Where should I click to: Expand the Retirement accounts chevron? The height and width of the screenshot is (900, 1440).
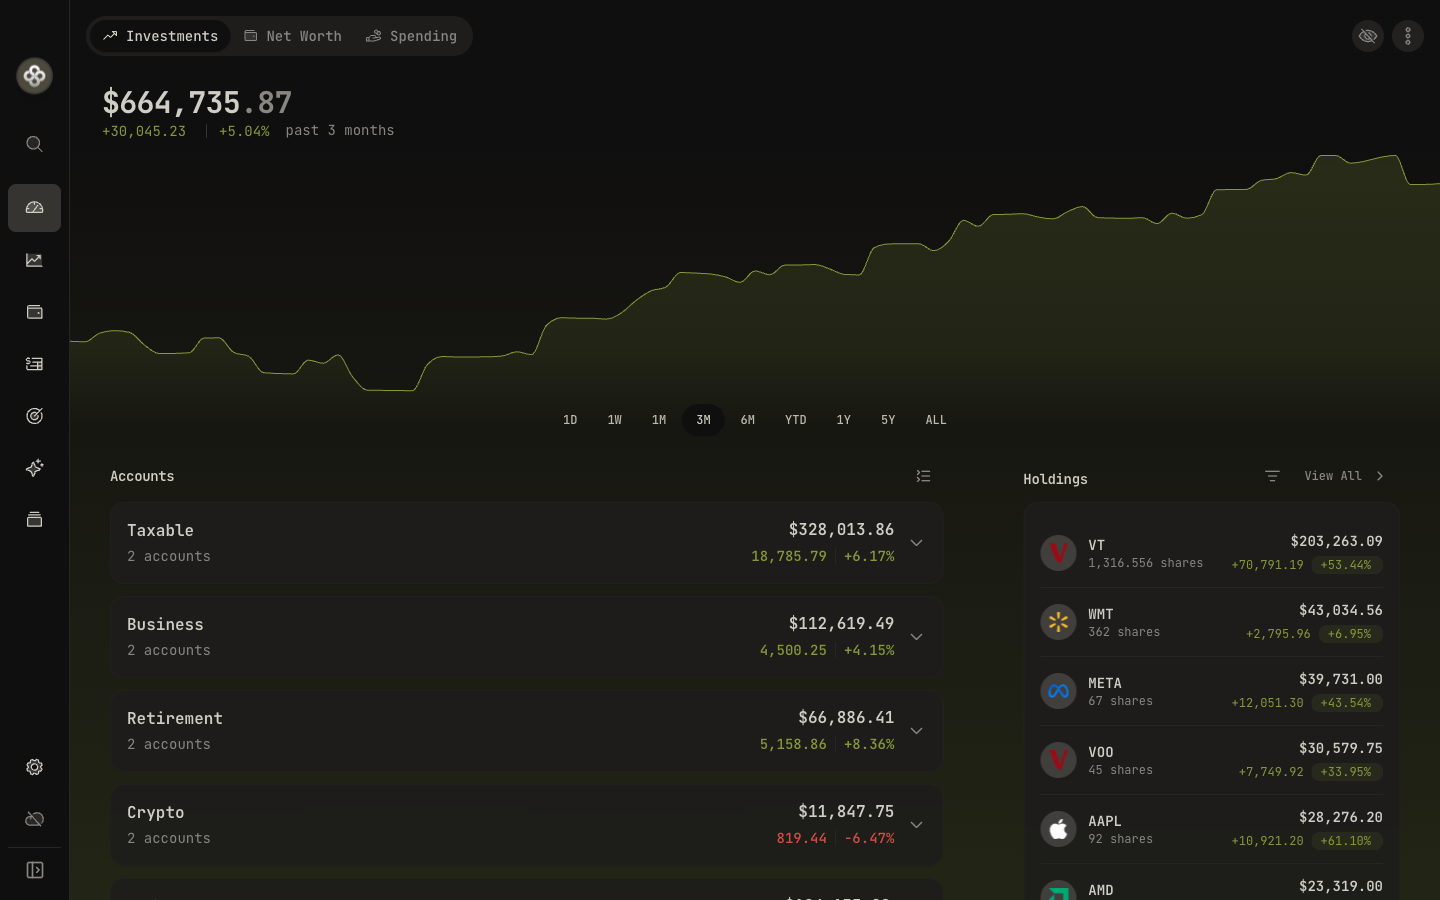(x=916, y=731)
